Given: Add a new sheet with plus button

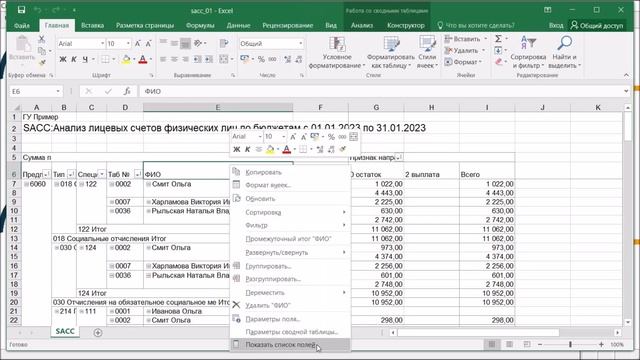Looking at the screenshot, I should point(98,333).
